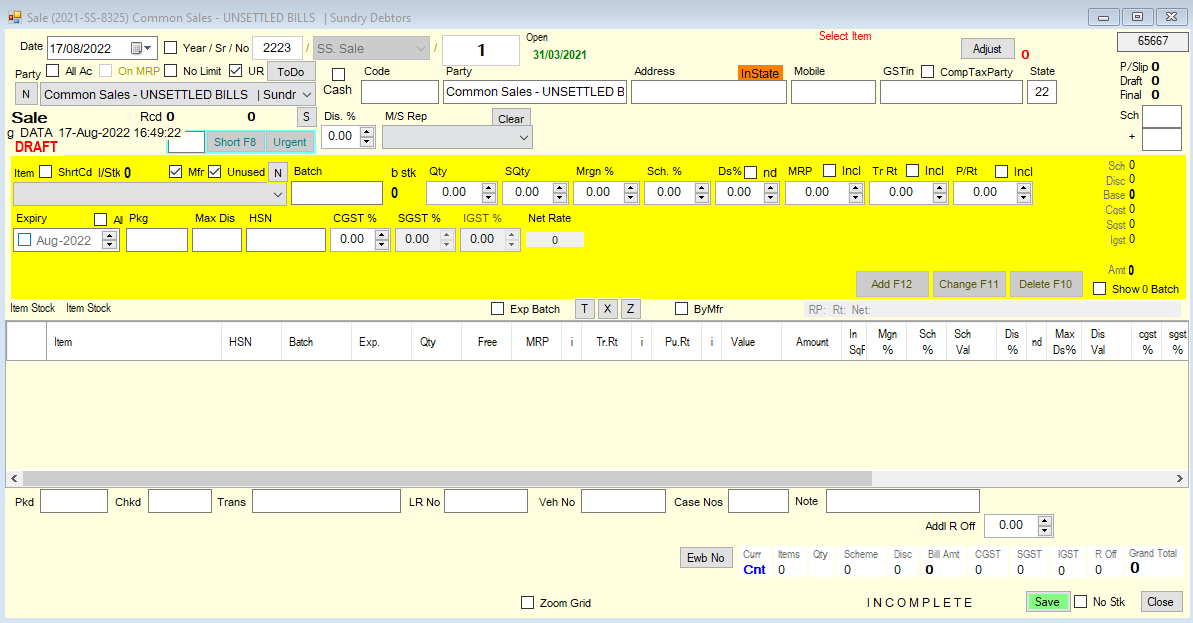
Task: Check the Zoom Grid checkbox
Action: [527, 602]
